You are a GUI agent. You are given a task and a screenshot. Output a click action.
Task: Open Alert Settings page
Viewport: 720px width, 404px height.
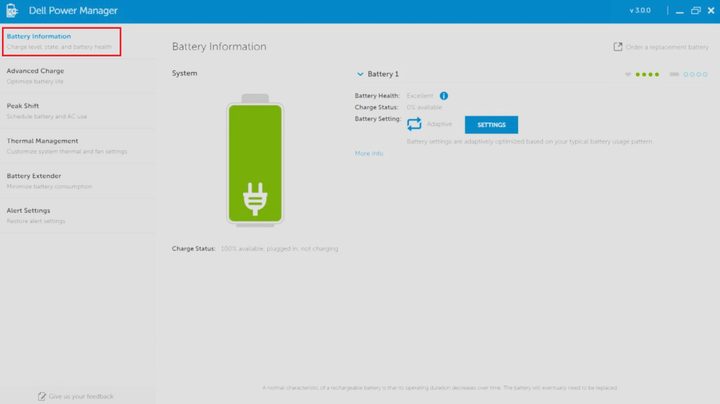77,215
